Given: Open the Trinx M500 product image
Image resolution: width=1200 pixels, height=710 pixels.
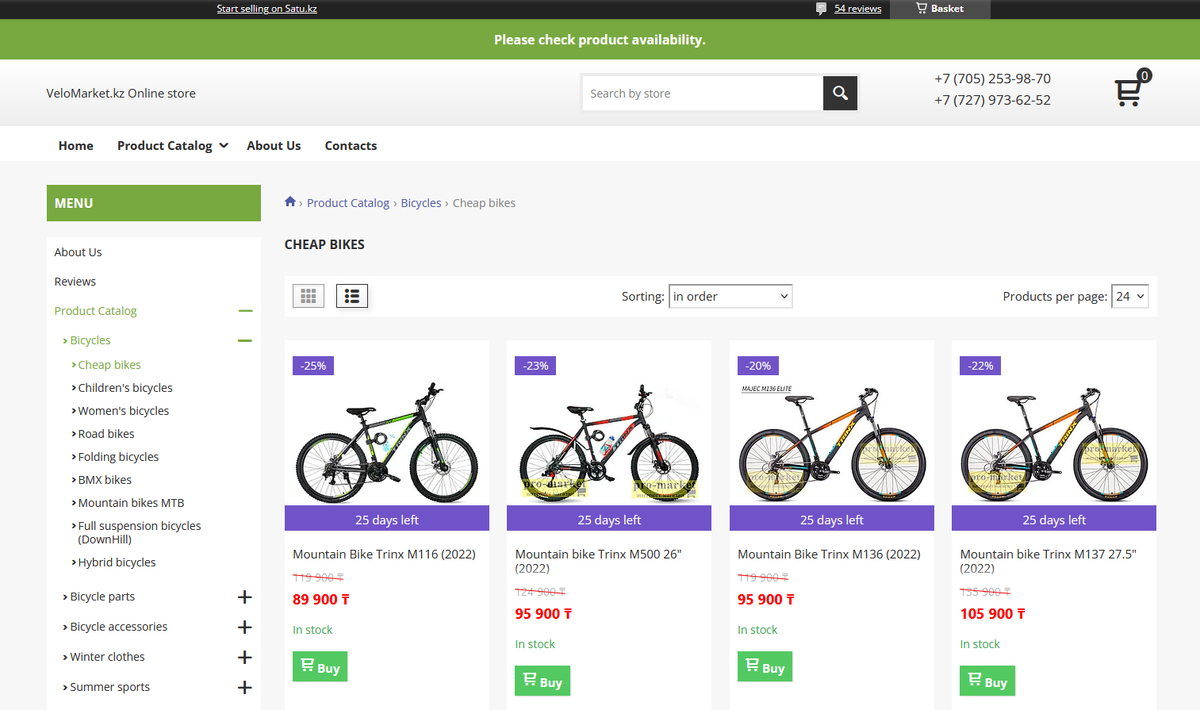Looking at the screenshot, I should (609, 441).
